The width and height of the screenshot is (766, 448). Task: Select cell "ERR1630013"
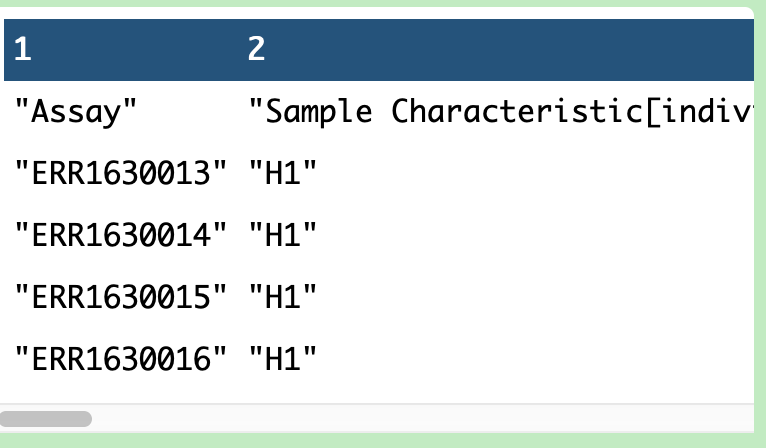(x=121, y=173)
